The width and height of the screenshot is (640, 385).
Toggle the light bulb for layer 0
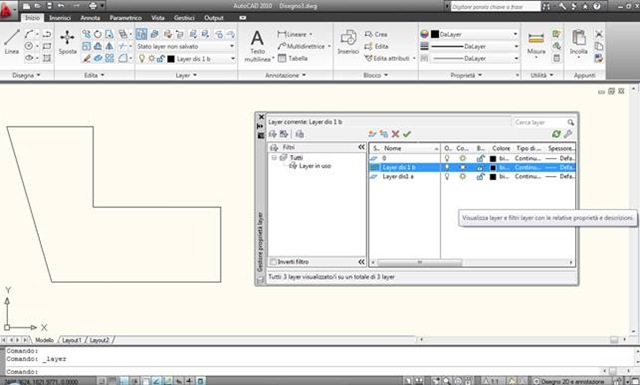(x=447, y=158)
